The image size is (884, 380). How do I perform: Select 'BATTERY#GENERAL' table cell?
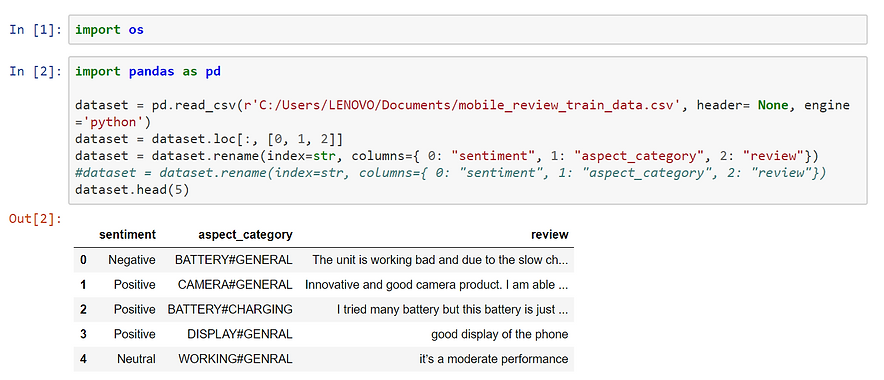click(234, 260)
